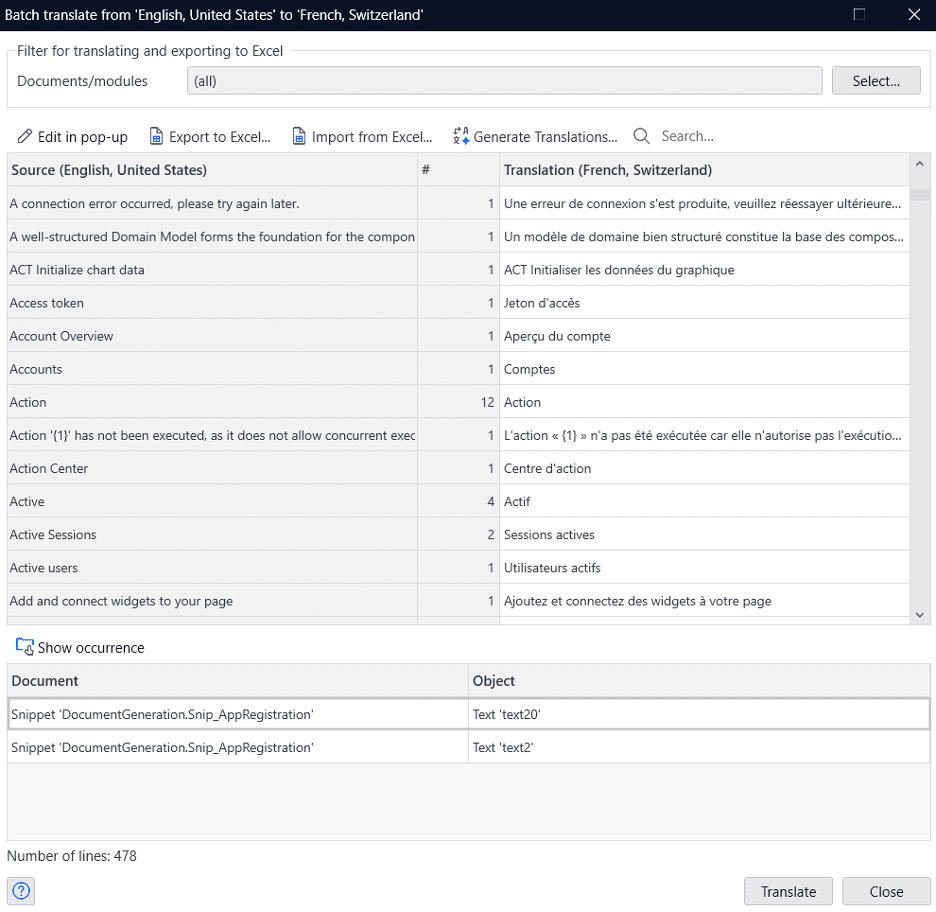Open help with the question mark icon
Image resolution: width=936 pixels, height=912 pixels.
point(21,890)
